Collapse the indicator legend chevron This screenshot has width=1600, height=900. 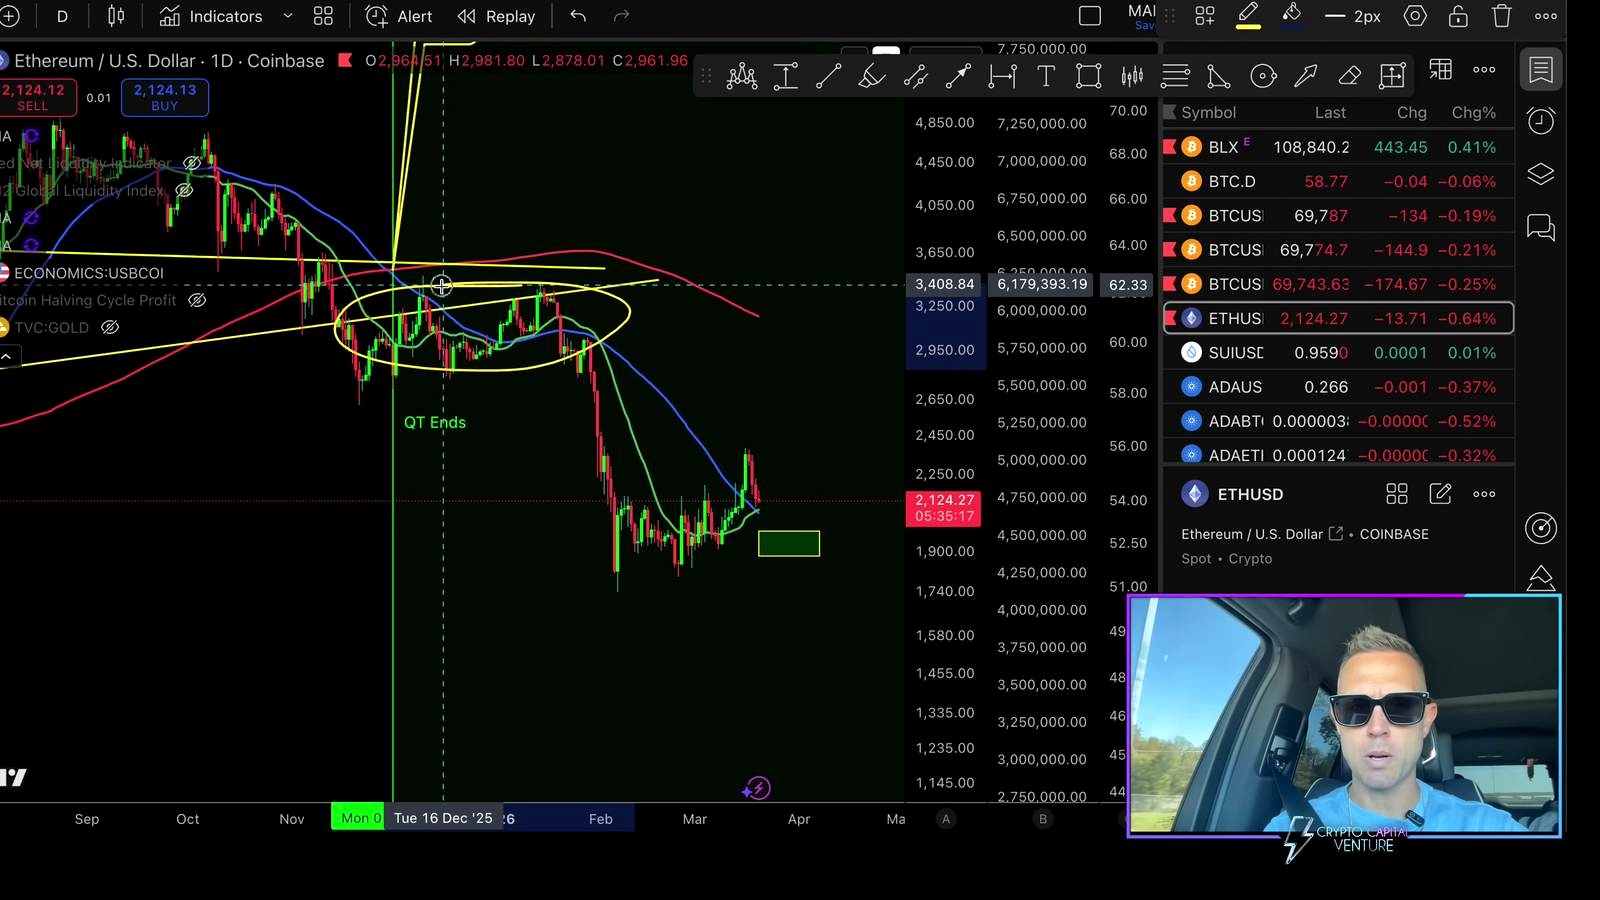coord(6,356)
